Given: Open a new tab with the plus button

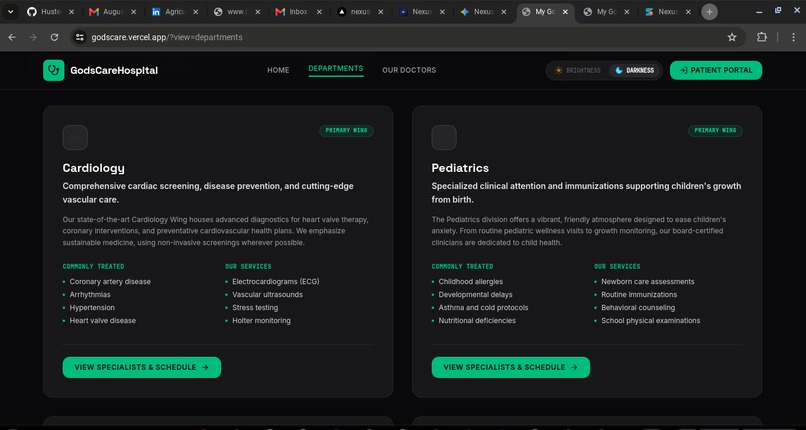Looking at the screenshot, I should point(709,12).
